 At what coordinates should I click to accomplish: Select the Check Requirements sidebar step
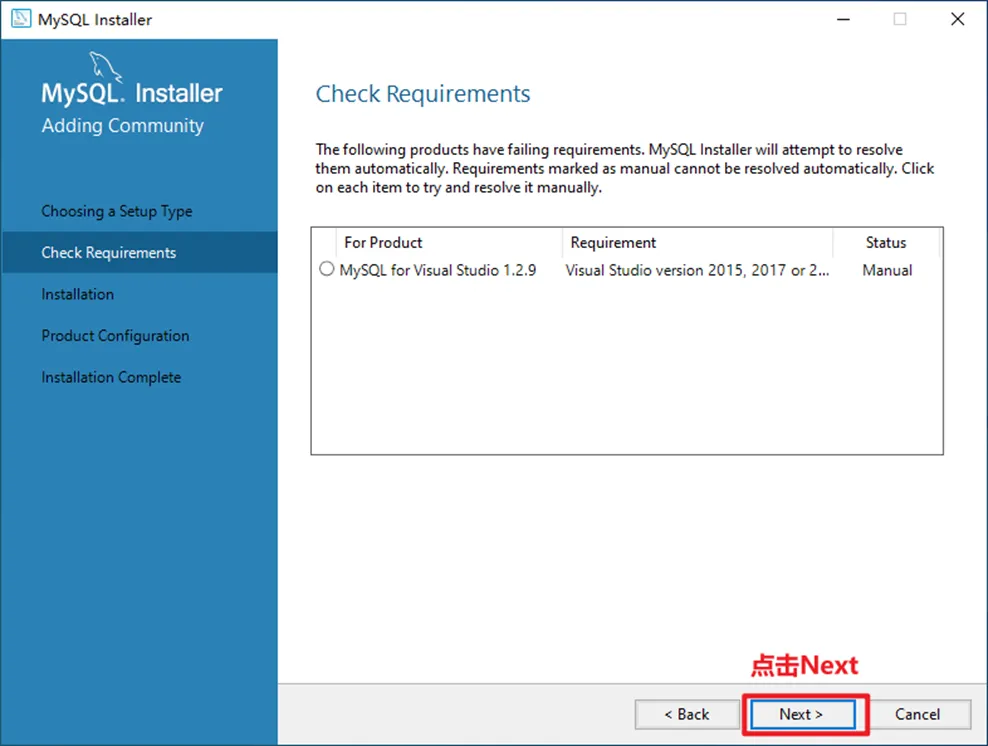pyautogui.click(x=108, y=253)
